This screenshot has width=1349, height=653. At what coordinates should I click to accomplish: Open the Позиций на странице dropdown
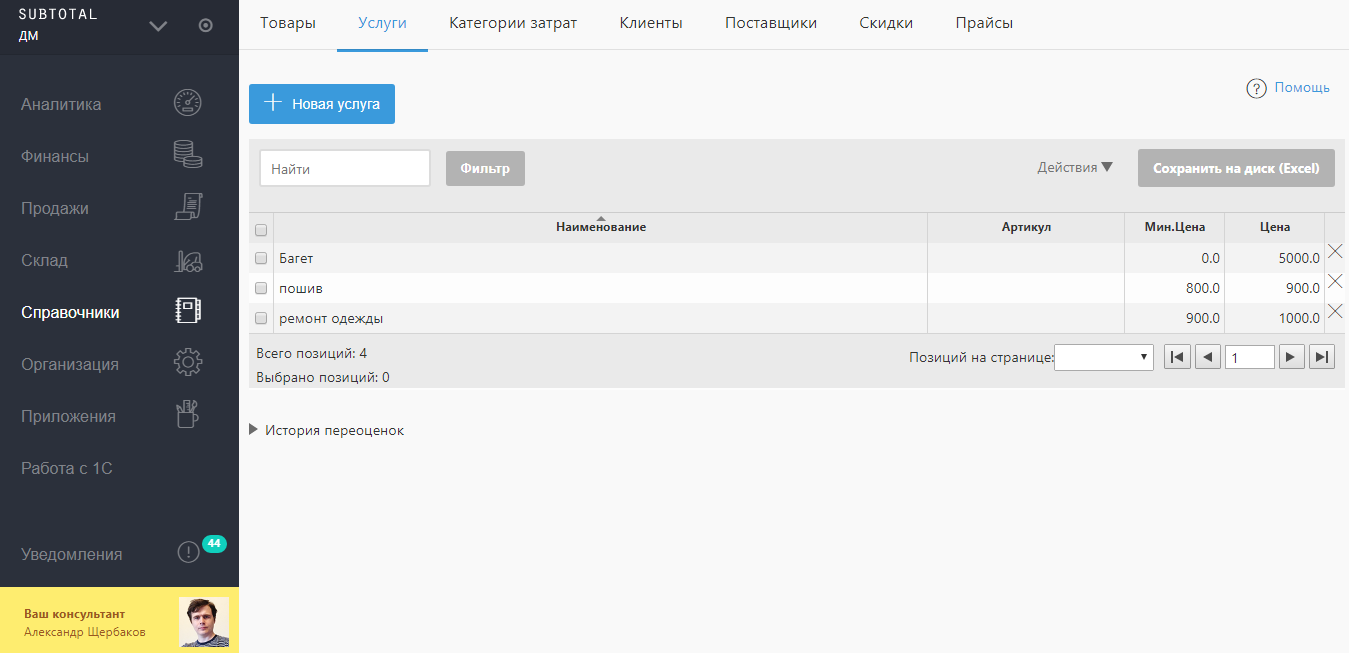point(1104,357)
